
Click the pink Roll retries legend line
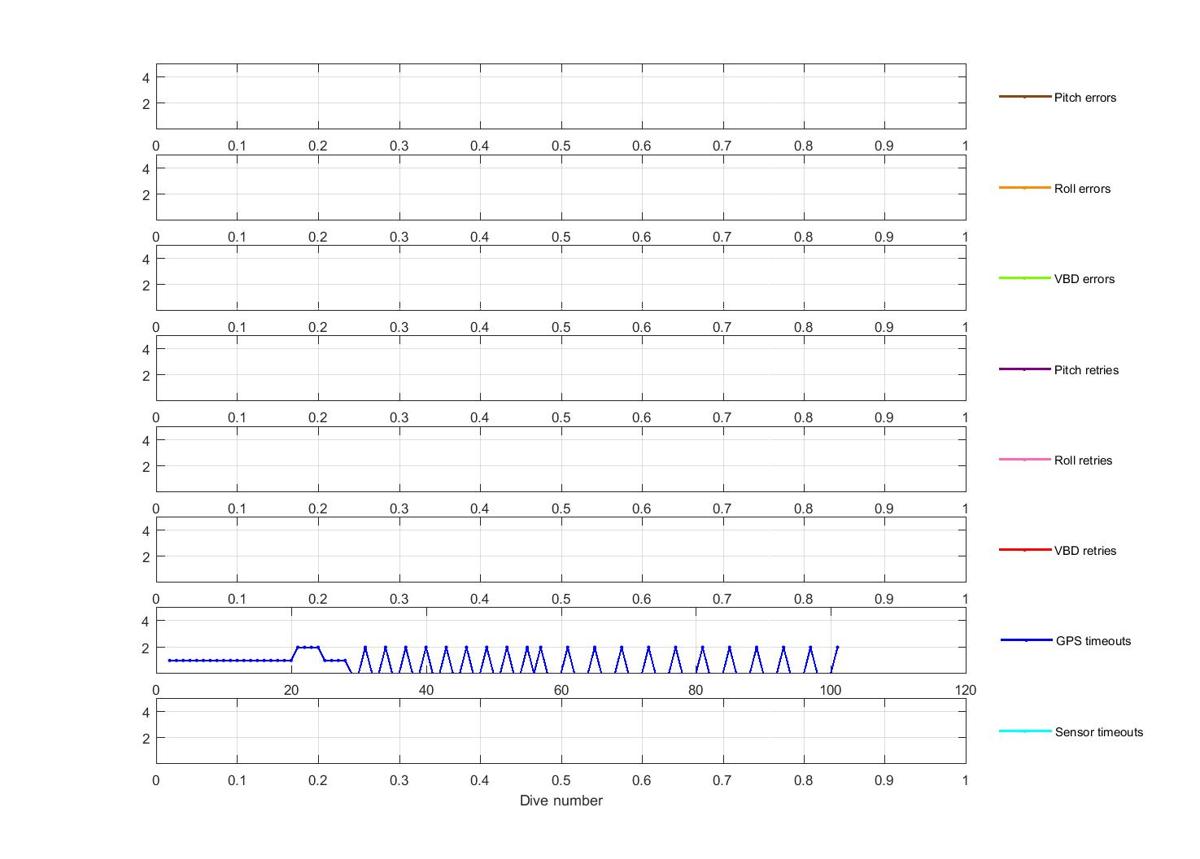(1025, 460)
